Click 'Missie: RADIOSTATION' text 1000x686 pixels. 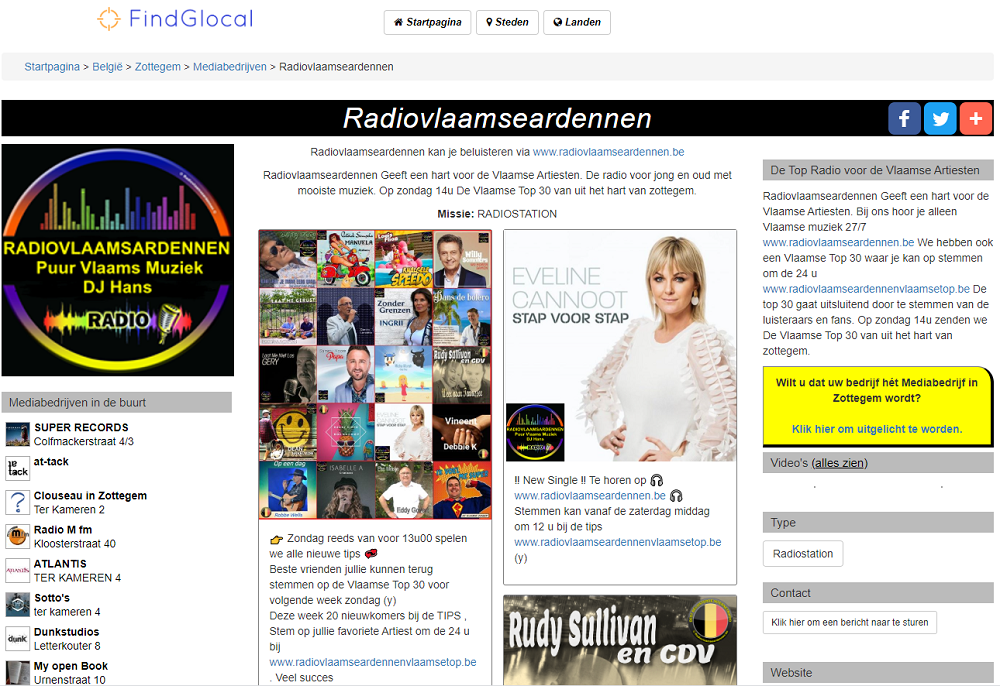[497, 214]
